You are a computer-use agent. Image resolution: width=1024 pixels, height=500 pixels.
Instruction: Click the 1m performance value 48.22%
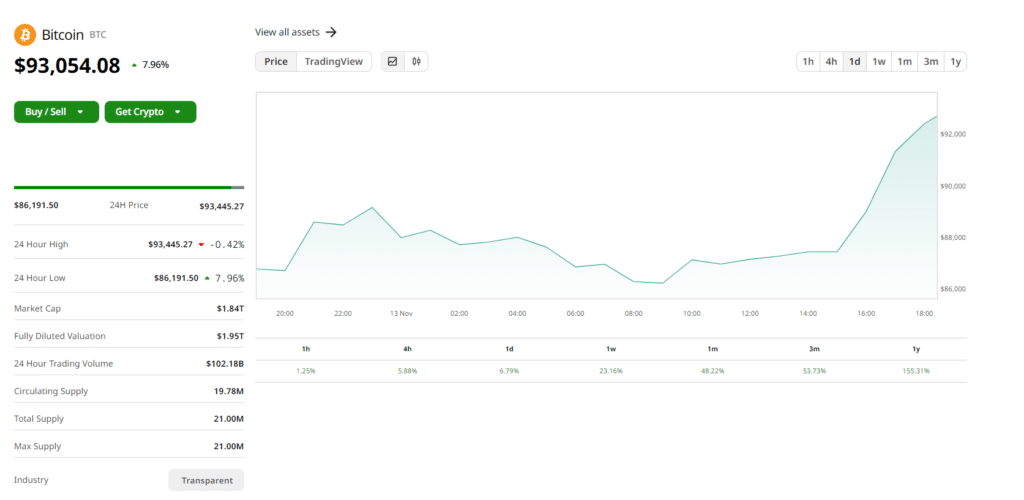point(712,371)
